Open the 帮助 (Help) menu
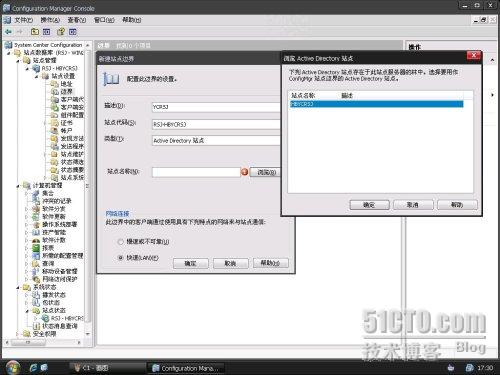This screenshot has width=500, height=375. tap(131, 20)
